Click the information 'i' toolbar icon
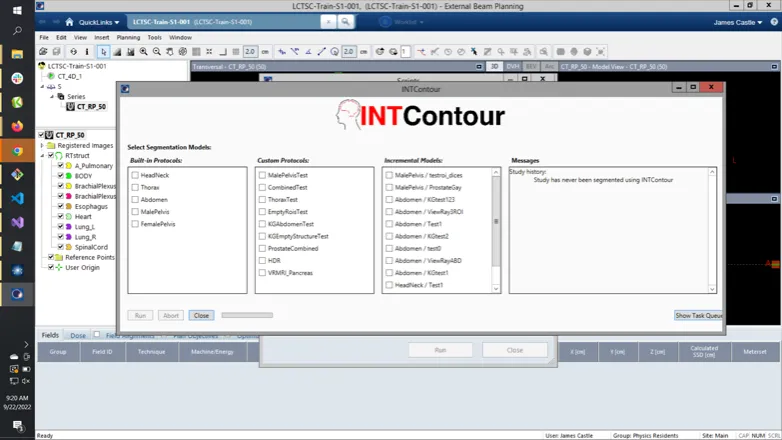This screenshot has width=782, height=440. click(x=87, y=51)
